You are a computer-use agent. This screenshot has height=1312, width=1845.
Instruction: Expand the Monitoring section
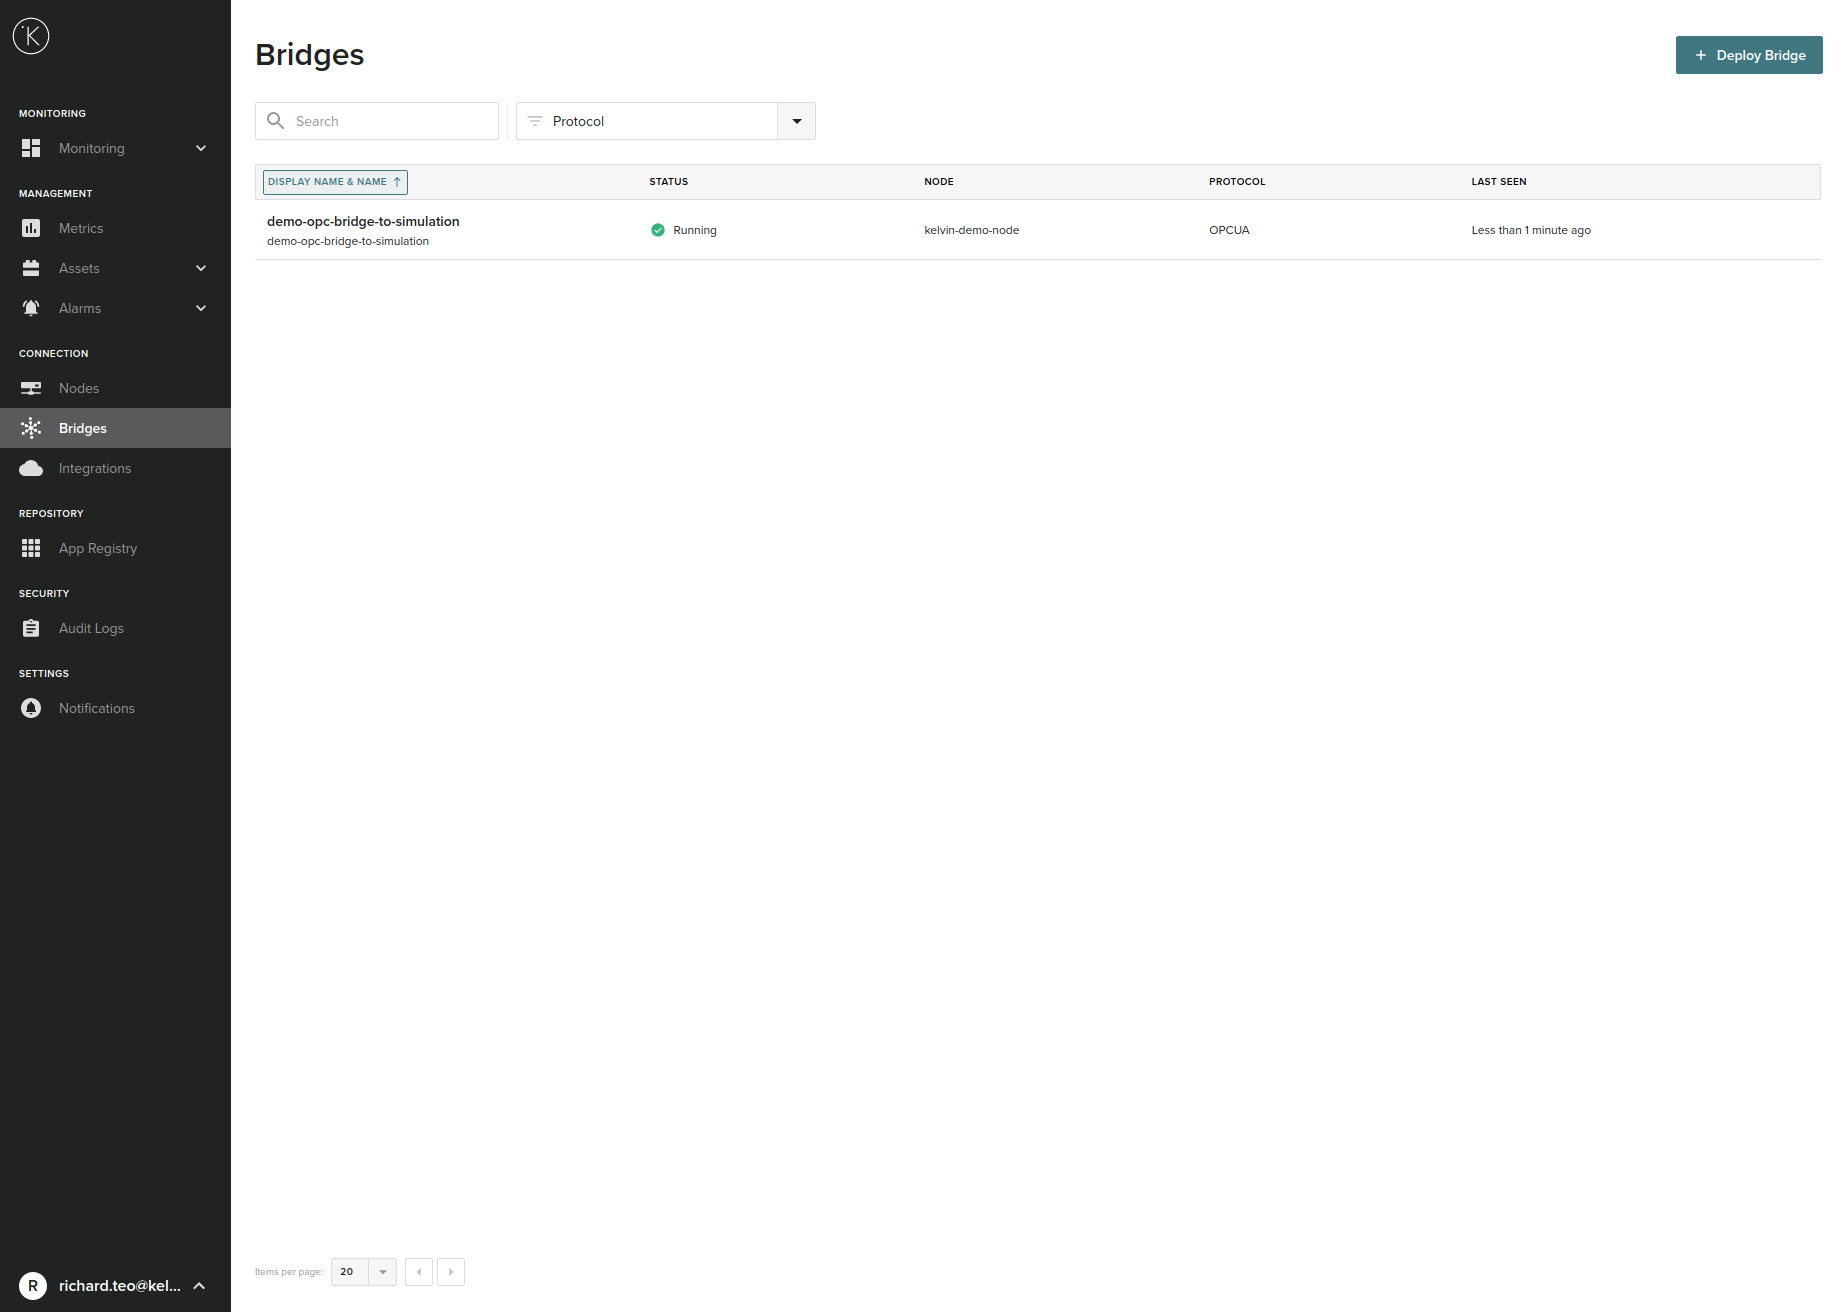click(201, 148)
